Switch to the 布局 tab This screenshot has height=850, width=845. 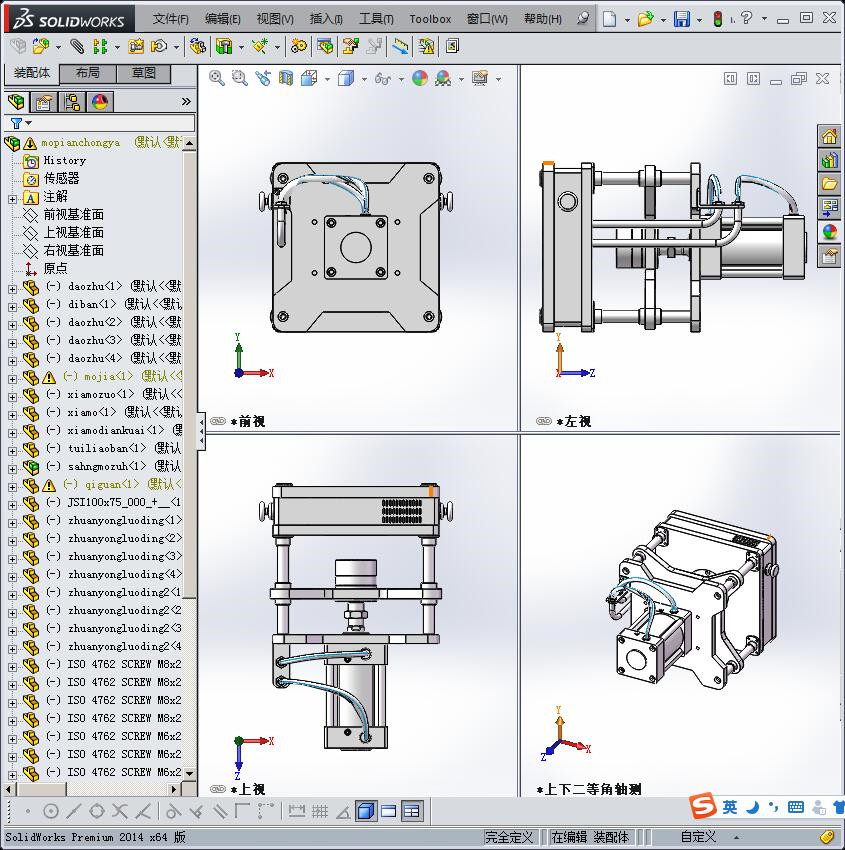point(88,73)
